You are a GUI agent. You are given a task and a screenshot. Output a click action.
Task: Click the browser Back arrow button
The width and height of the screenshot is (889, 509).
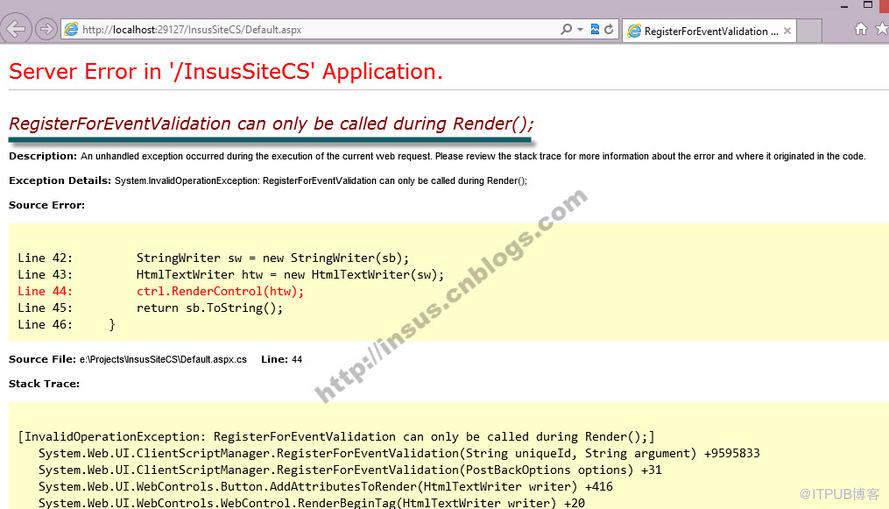pyautogui.click(x=16, y=28)
